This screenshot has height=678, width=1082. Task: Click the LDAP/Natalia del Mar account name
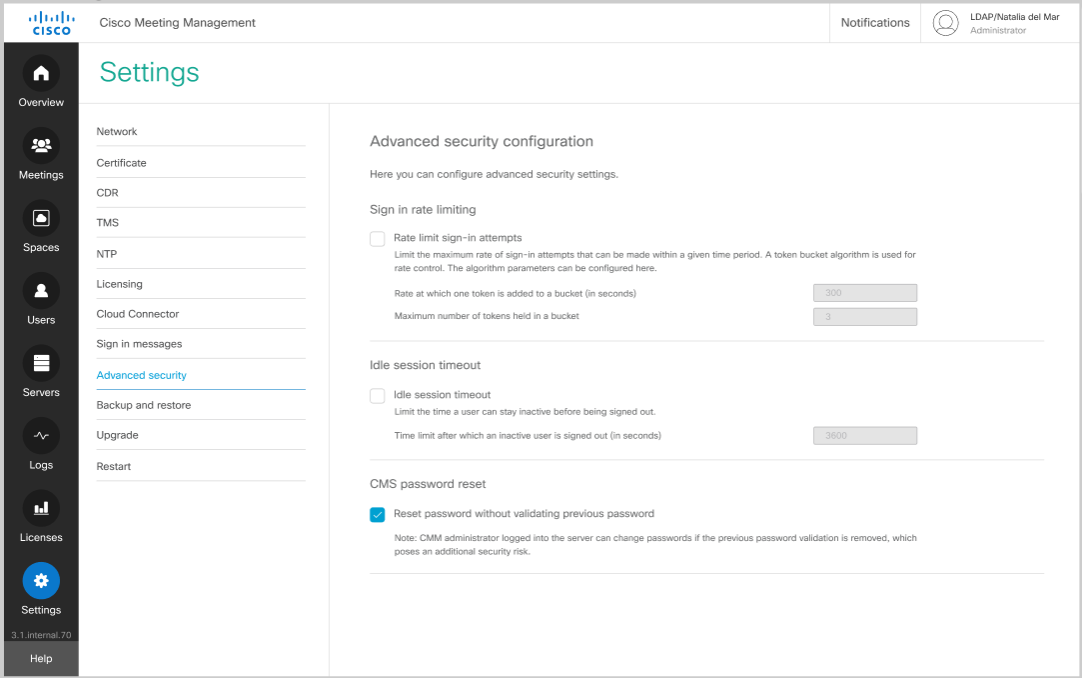(1014, 17)
